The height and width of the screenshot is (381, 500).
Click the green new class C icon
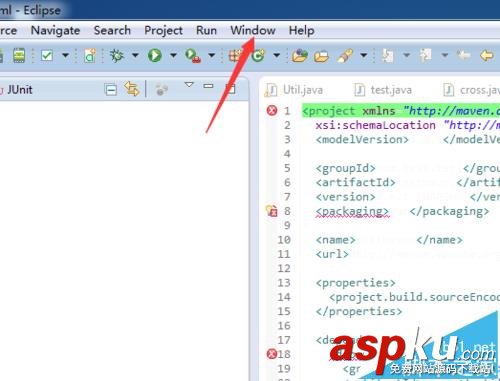(258, 55)
